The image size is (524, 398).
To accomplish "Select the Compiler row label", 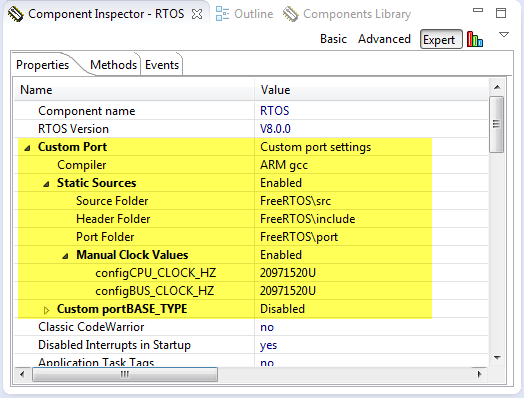I will [x=82, y=165].
